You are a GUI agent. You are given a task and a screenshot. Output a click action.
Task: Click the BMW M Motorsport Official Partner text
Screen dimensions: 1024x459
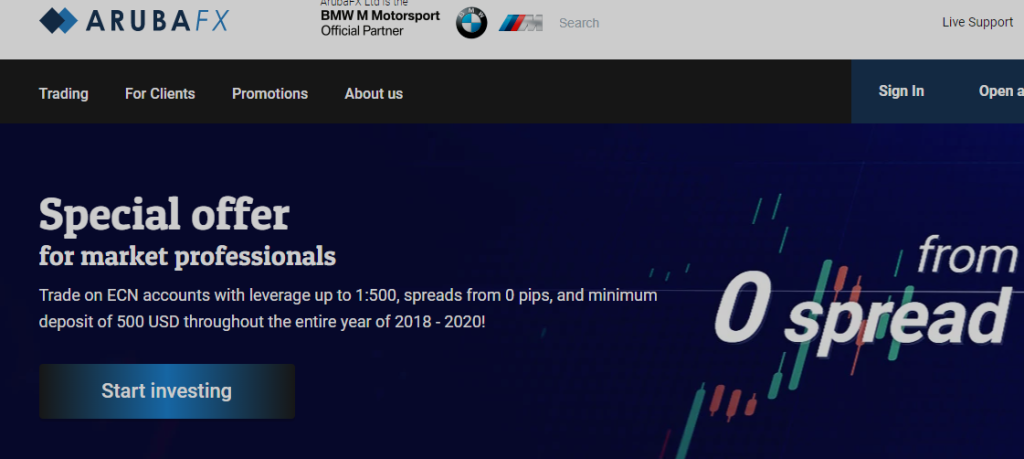379,23
